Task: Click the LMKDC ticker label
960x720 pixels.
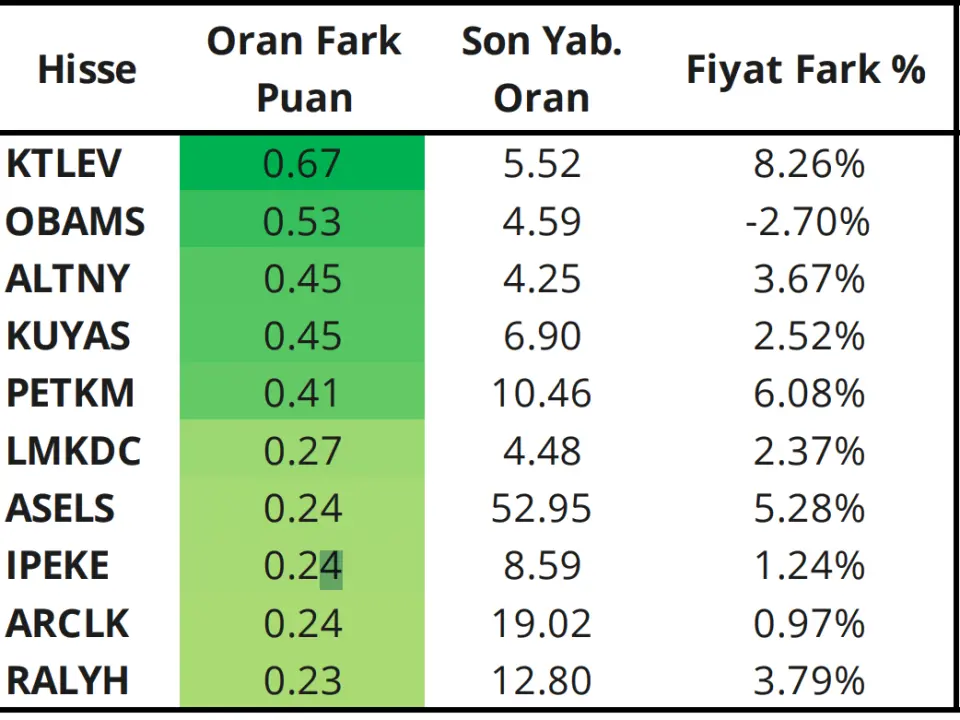Action: click(x=73, y=451)
